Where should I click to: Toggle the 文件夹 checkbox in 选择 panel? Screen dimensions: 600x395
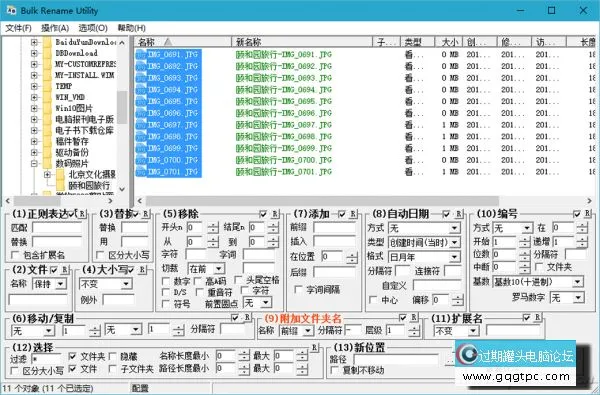[x=72, y=356]
